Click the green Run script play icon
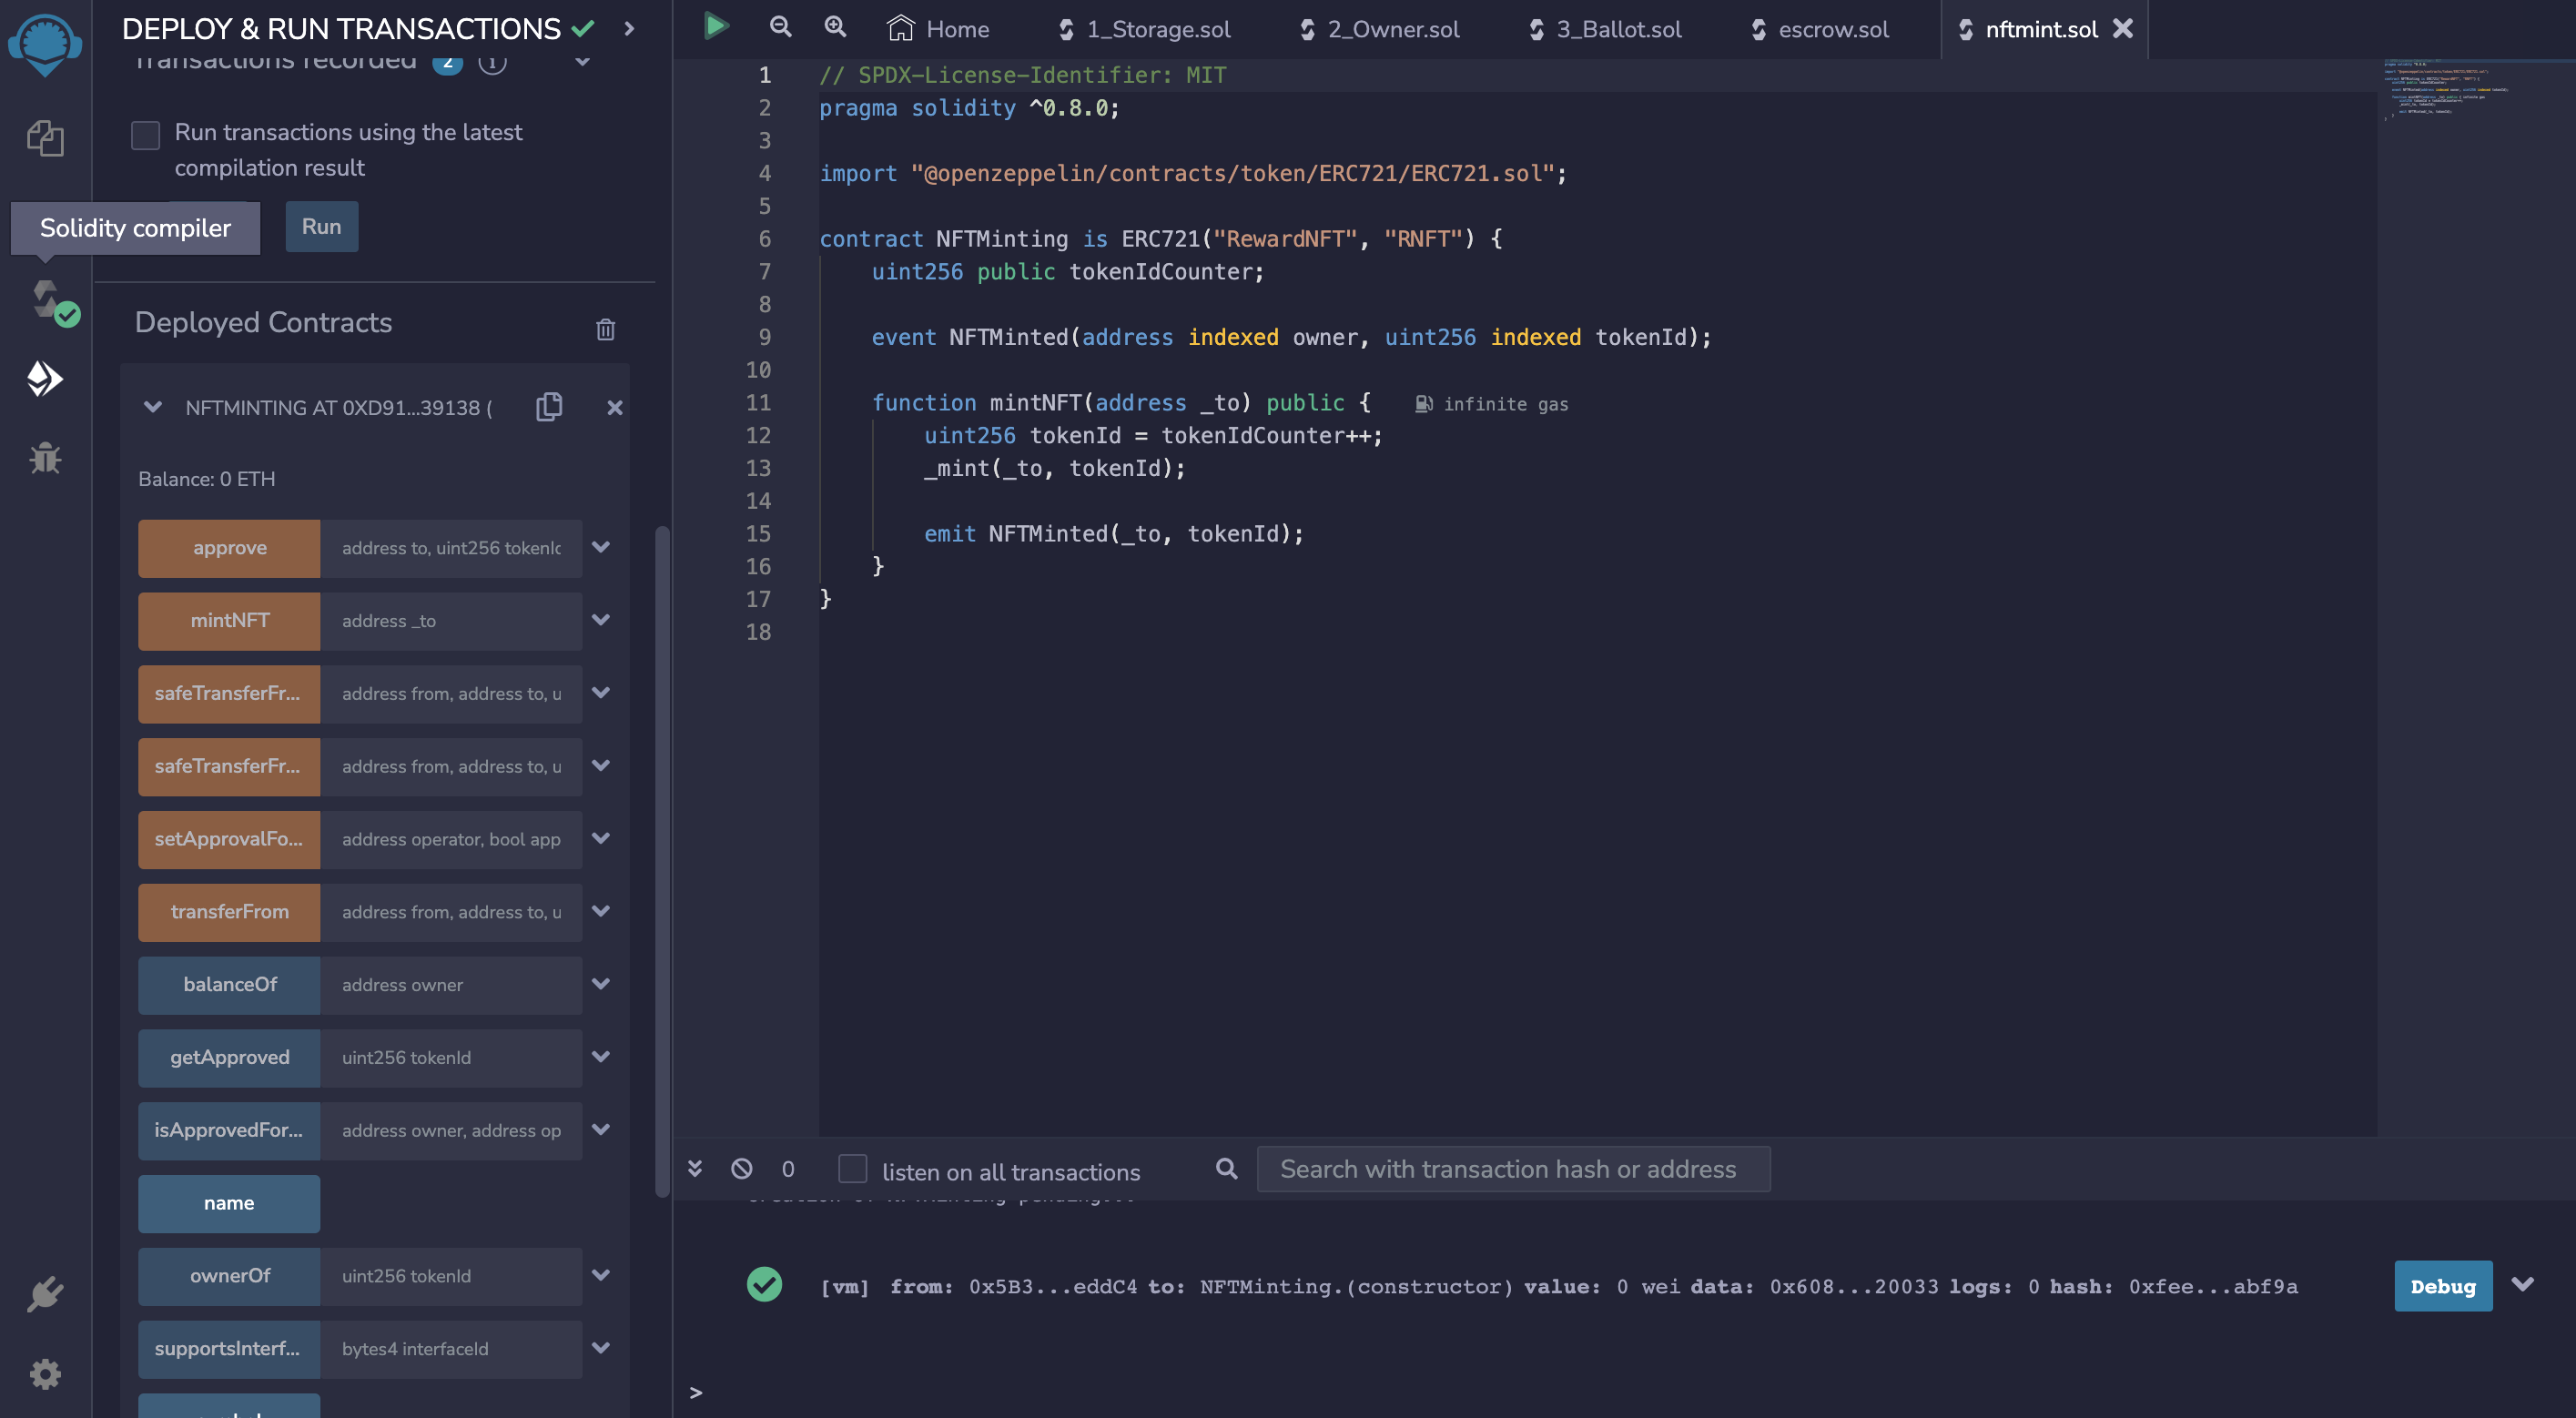2576x1418 pixels. (x=715, y=27)
